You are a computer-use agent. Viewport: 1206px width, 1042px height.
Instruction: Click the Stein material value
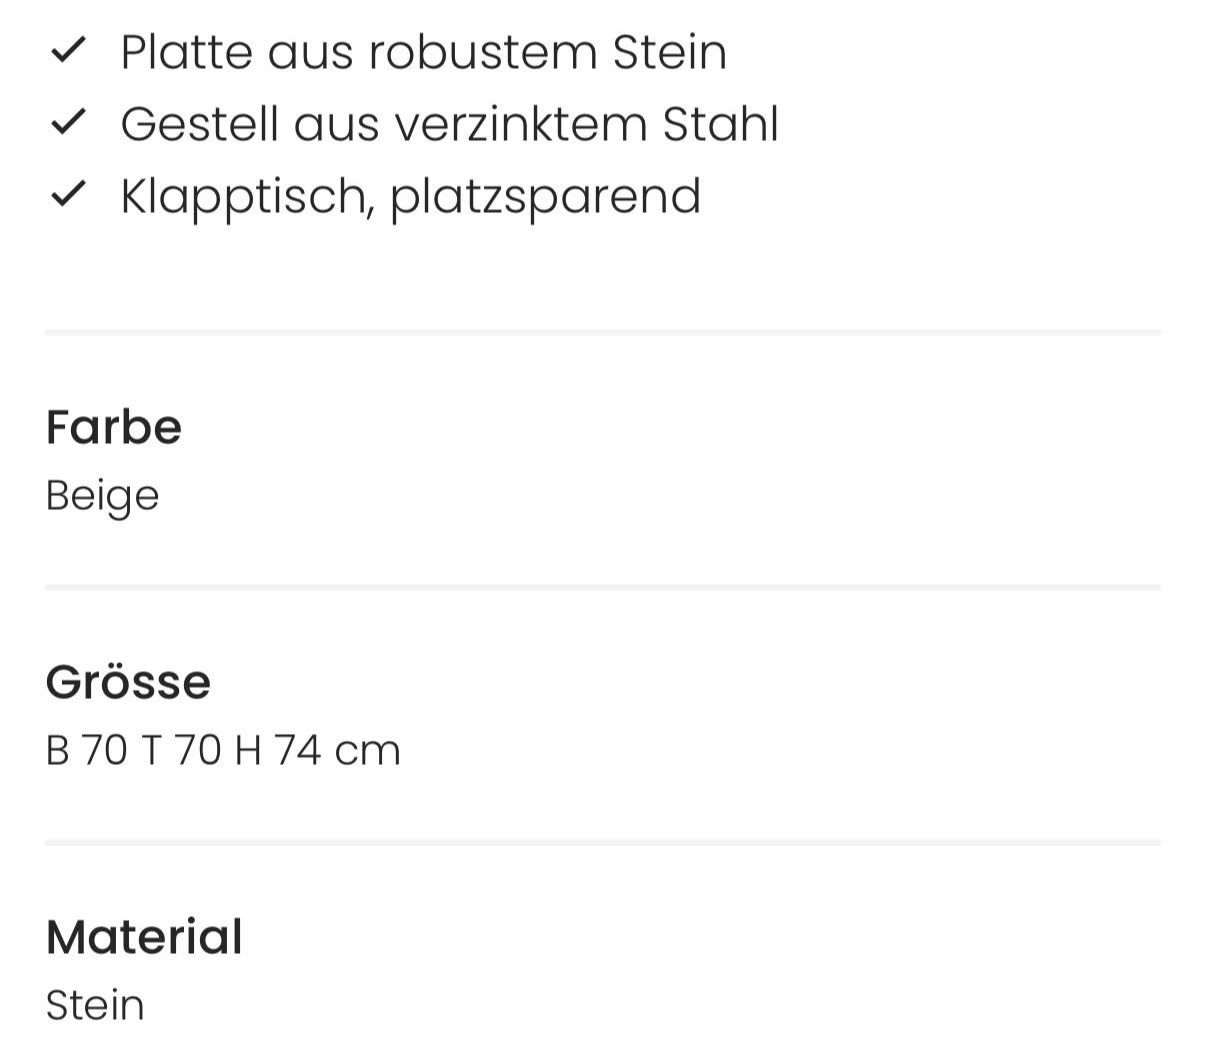(95, 1005)
